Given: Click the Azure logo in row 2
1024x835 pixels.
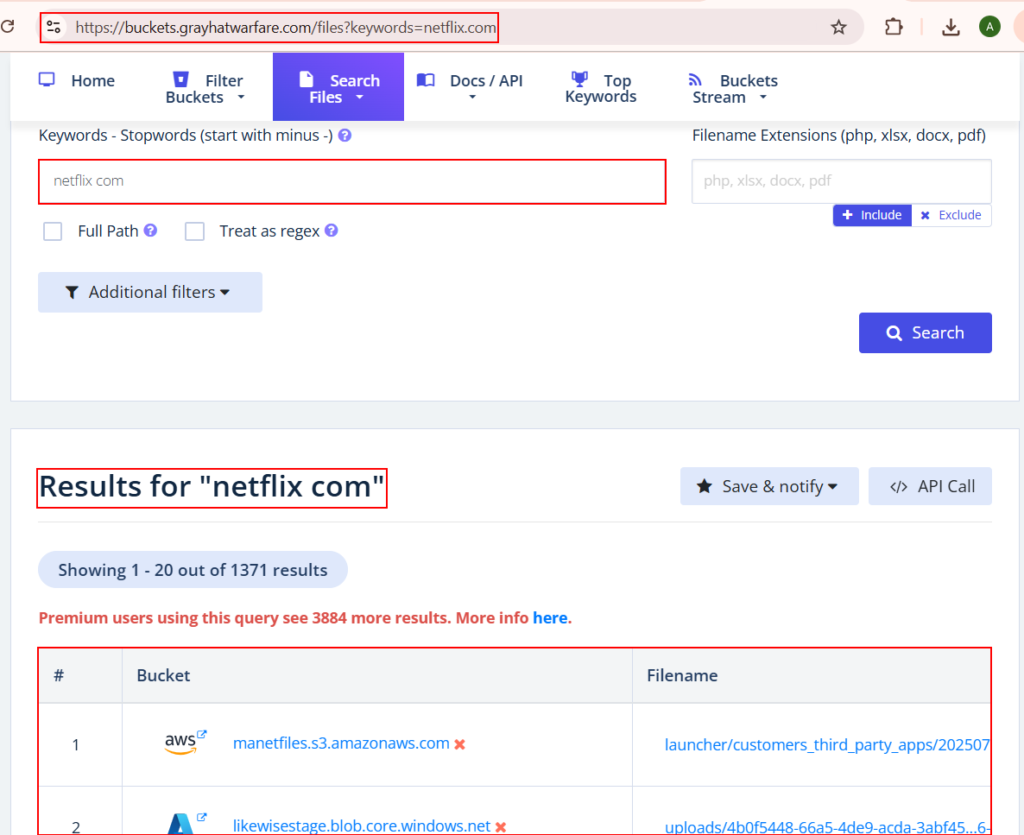Looking at the screenshot, I should click(180, 824).
